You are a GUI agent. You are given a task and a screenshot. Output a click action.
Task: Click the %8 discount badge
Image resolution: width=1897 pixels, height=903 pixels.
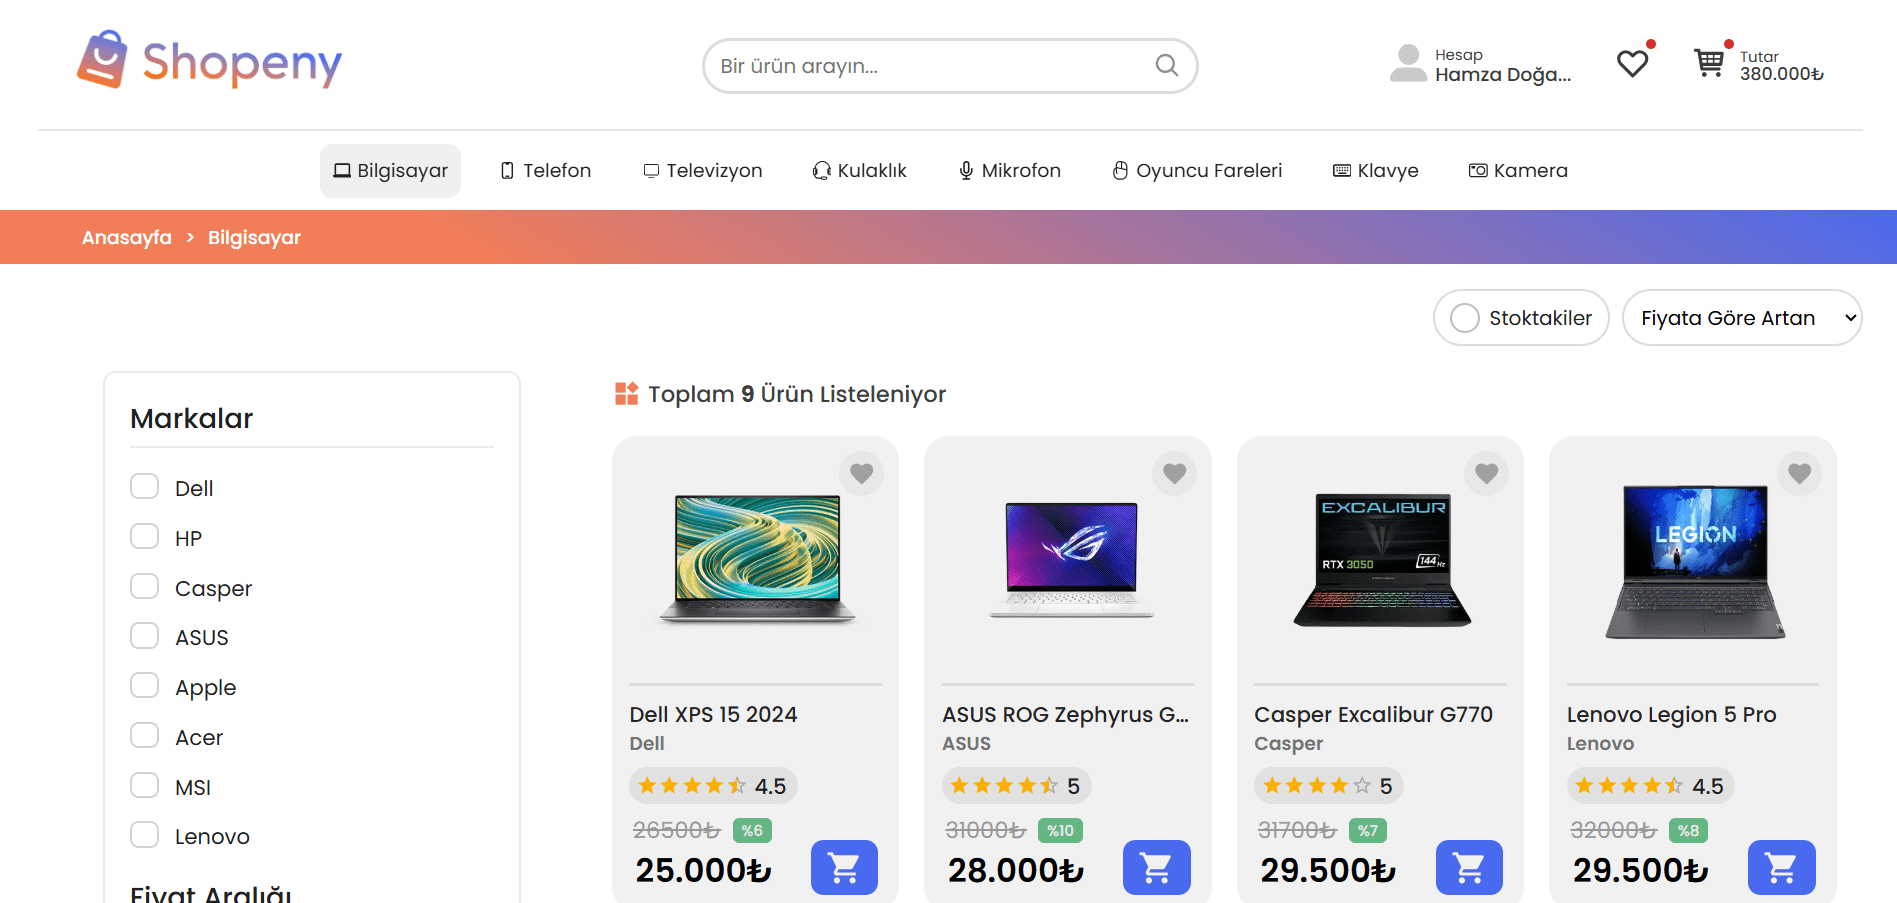coord(1689,831)
